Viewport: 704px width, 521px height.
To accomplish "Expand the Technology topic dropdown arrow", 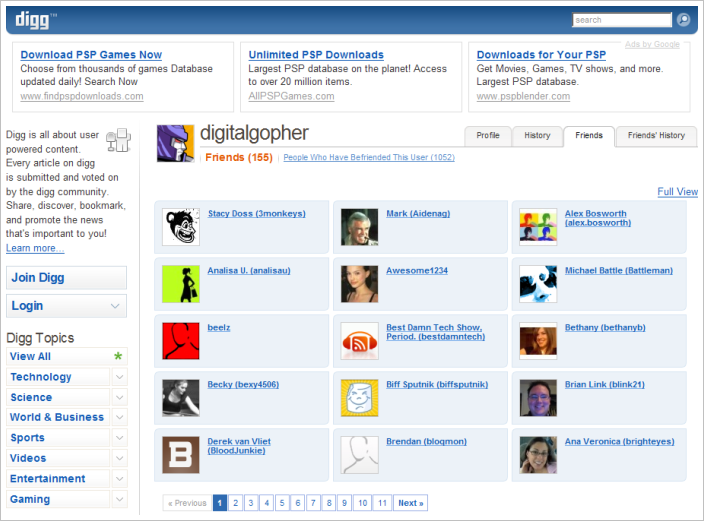I will 119,377.
